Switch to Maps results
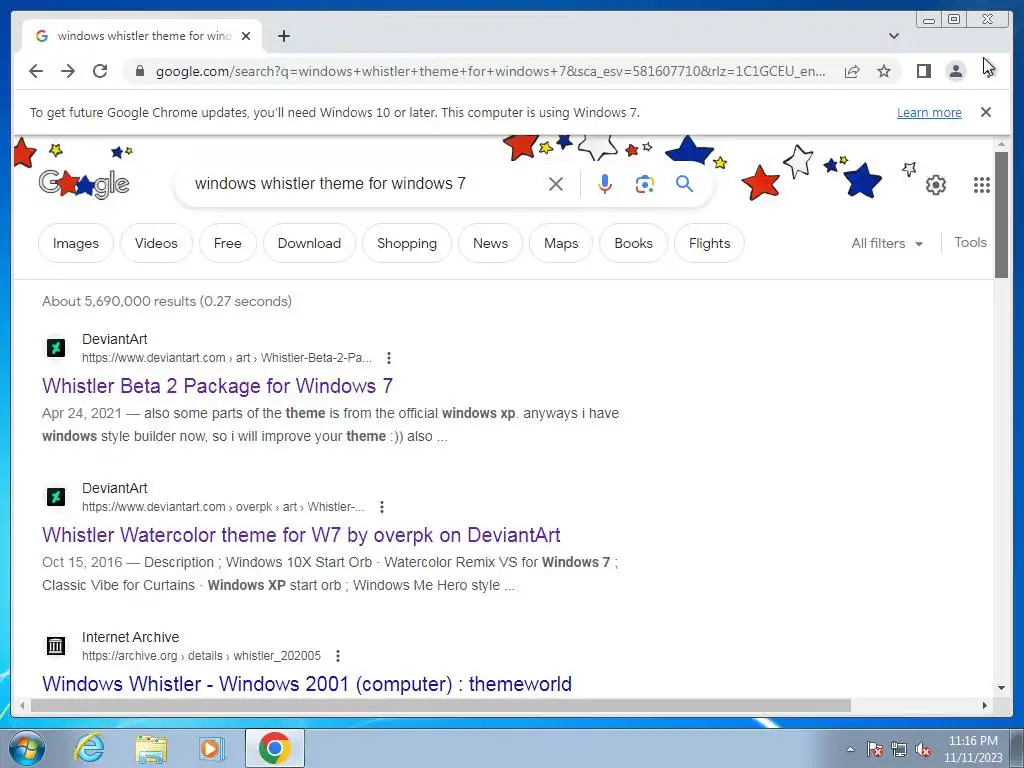This screenshot has height=768, width=1024. click(561, 243)
